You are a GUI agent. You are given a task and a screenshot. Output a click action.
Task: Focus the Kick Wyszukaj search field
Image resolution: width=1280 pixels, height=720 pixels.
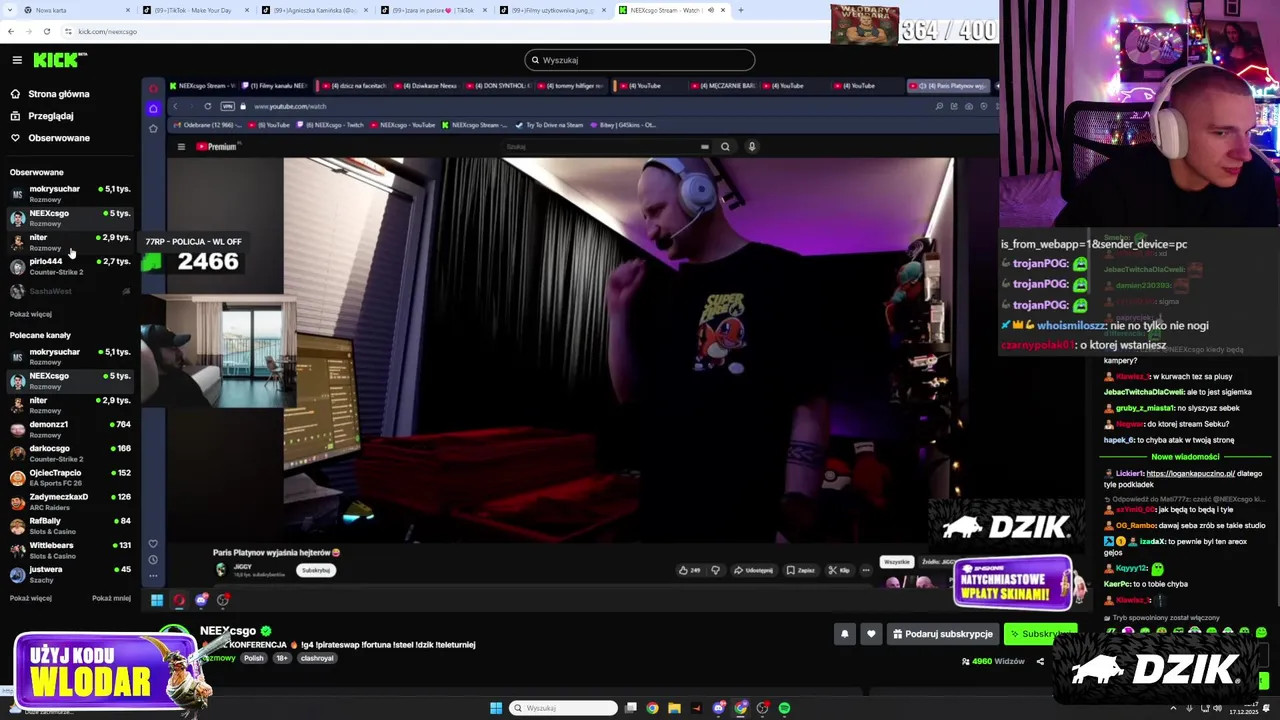pos(640,60)
